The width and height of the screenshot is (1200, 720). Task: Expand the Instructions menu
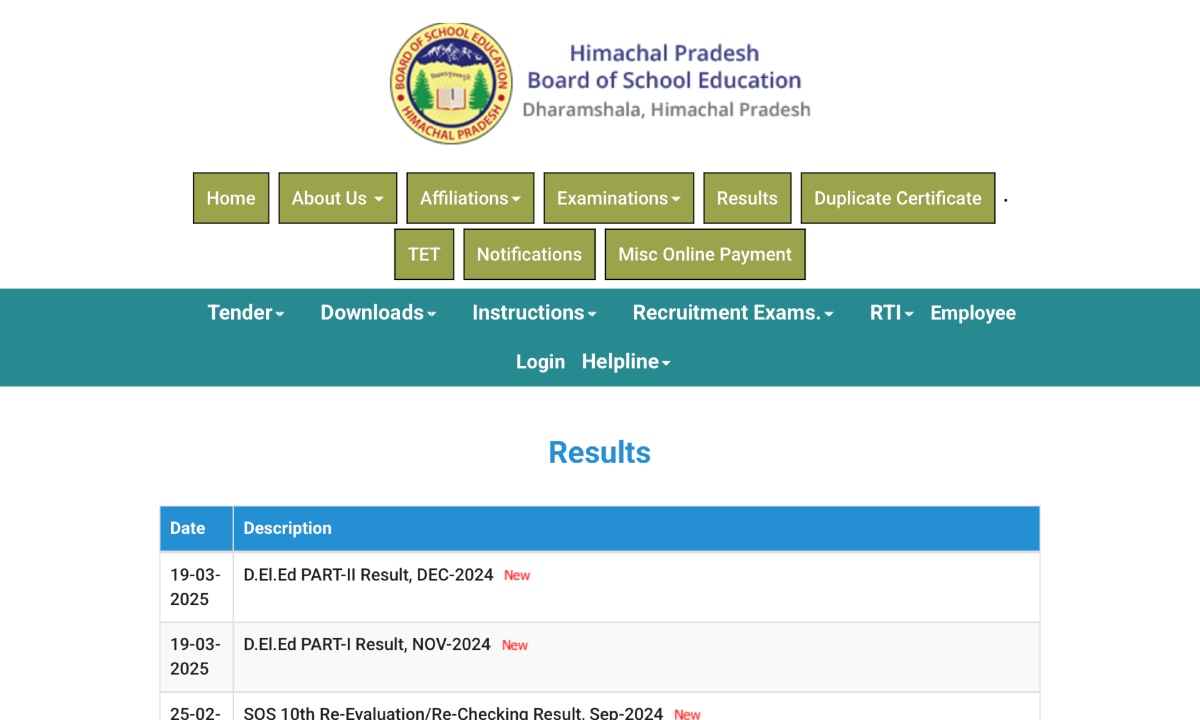click(534, 313)
